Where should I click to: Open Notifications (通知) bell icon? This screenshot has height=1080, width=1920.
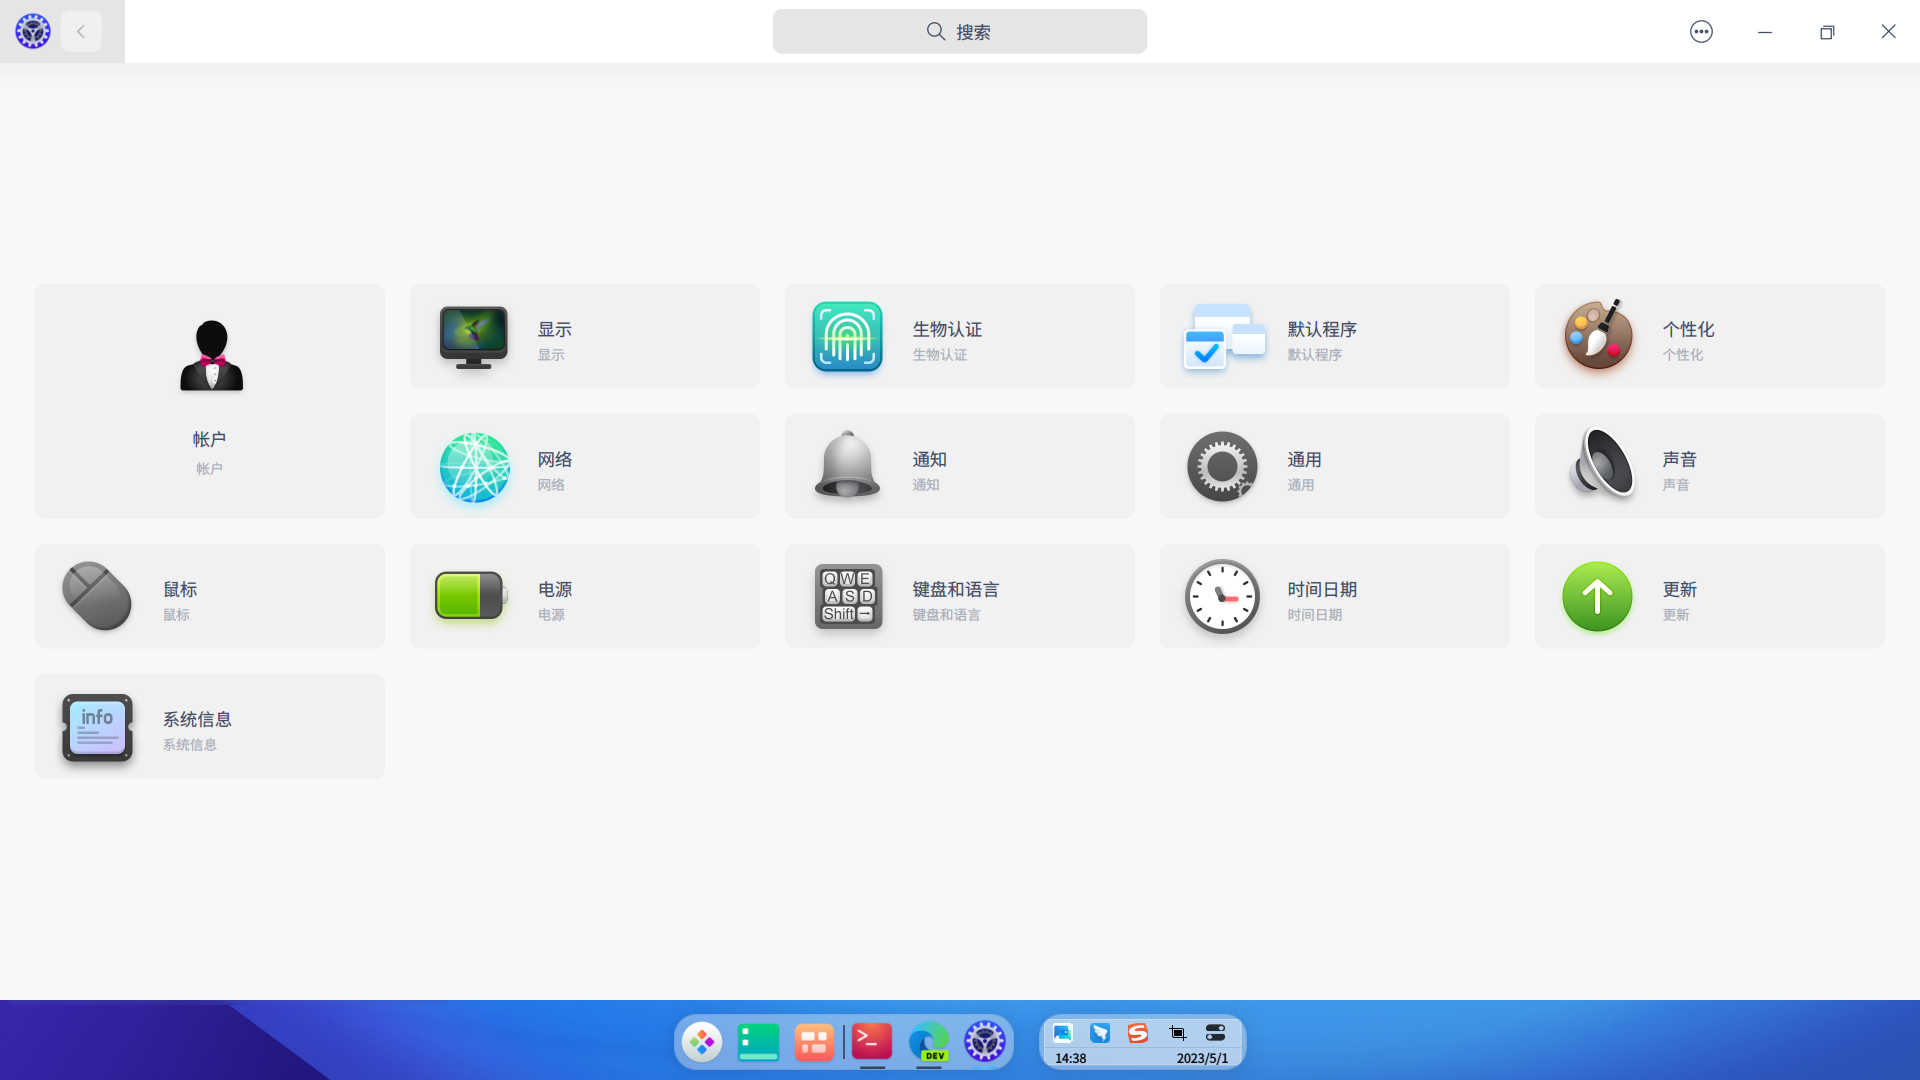click(847, 466)
